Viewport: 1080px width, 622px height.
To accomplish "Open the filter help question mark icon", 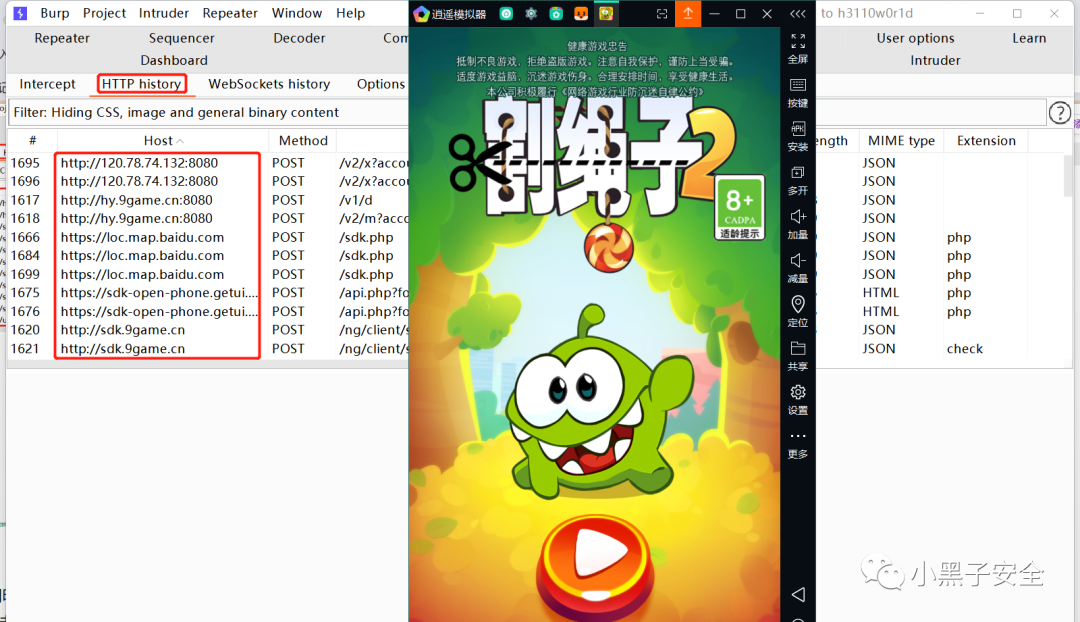I will [1059, 112].
